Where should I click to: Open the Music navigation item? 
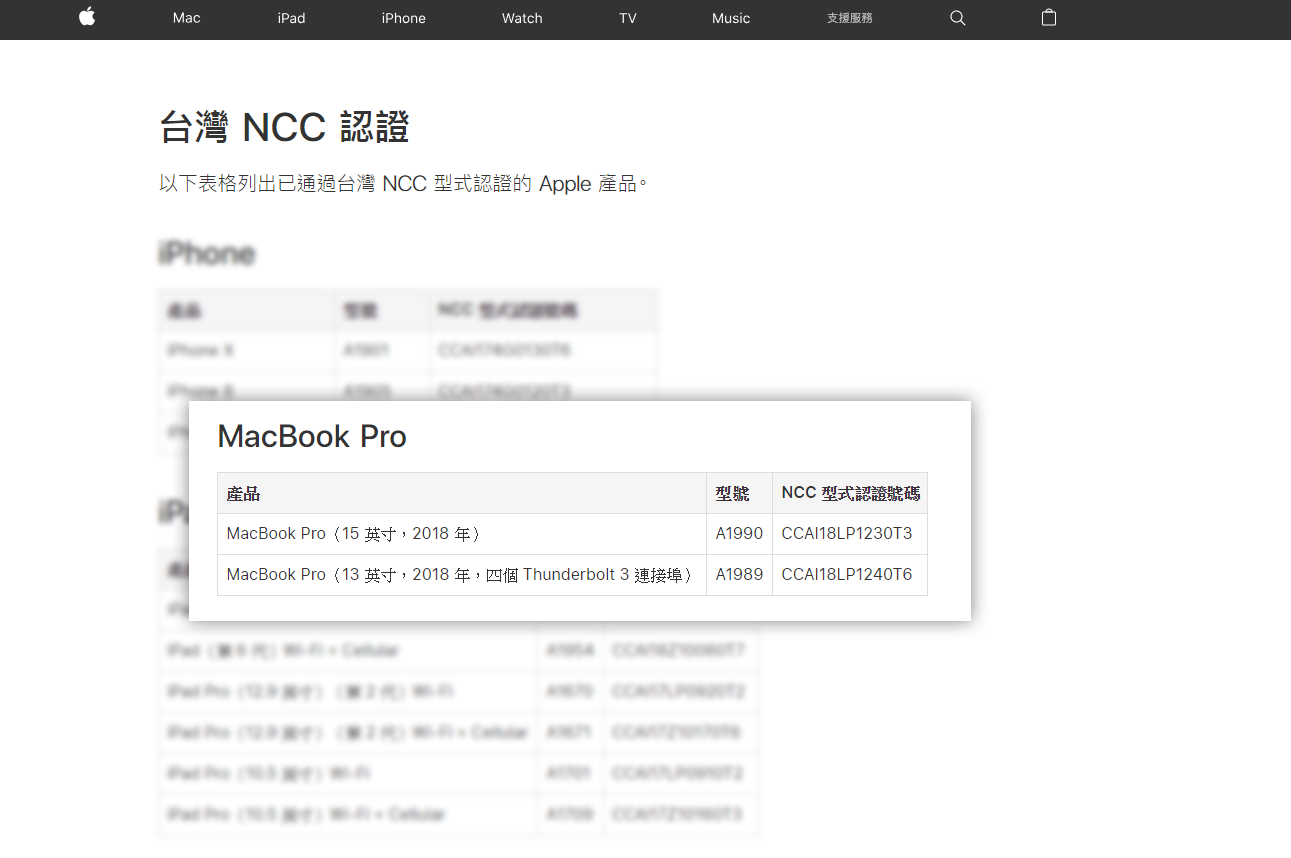[x=731, y=18]
